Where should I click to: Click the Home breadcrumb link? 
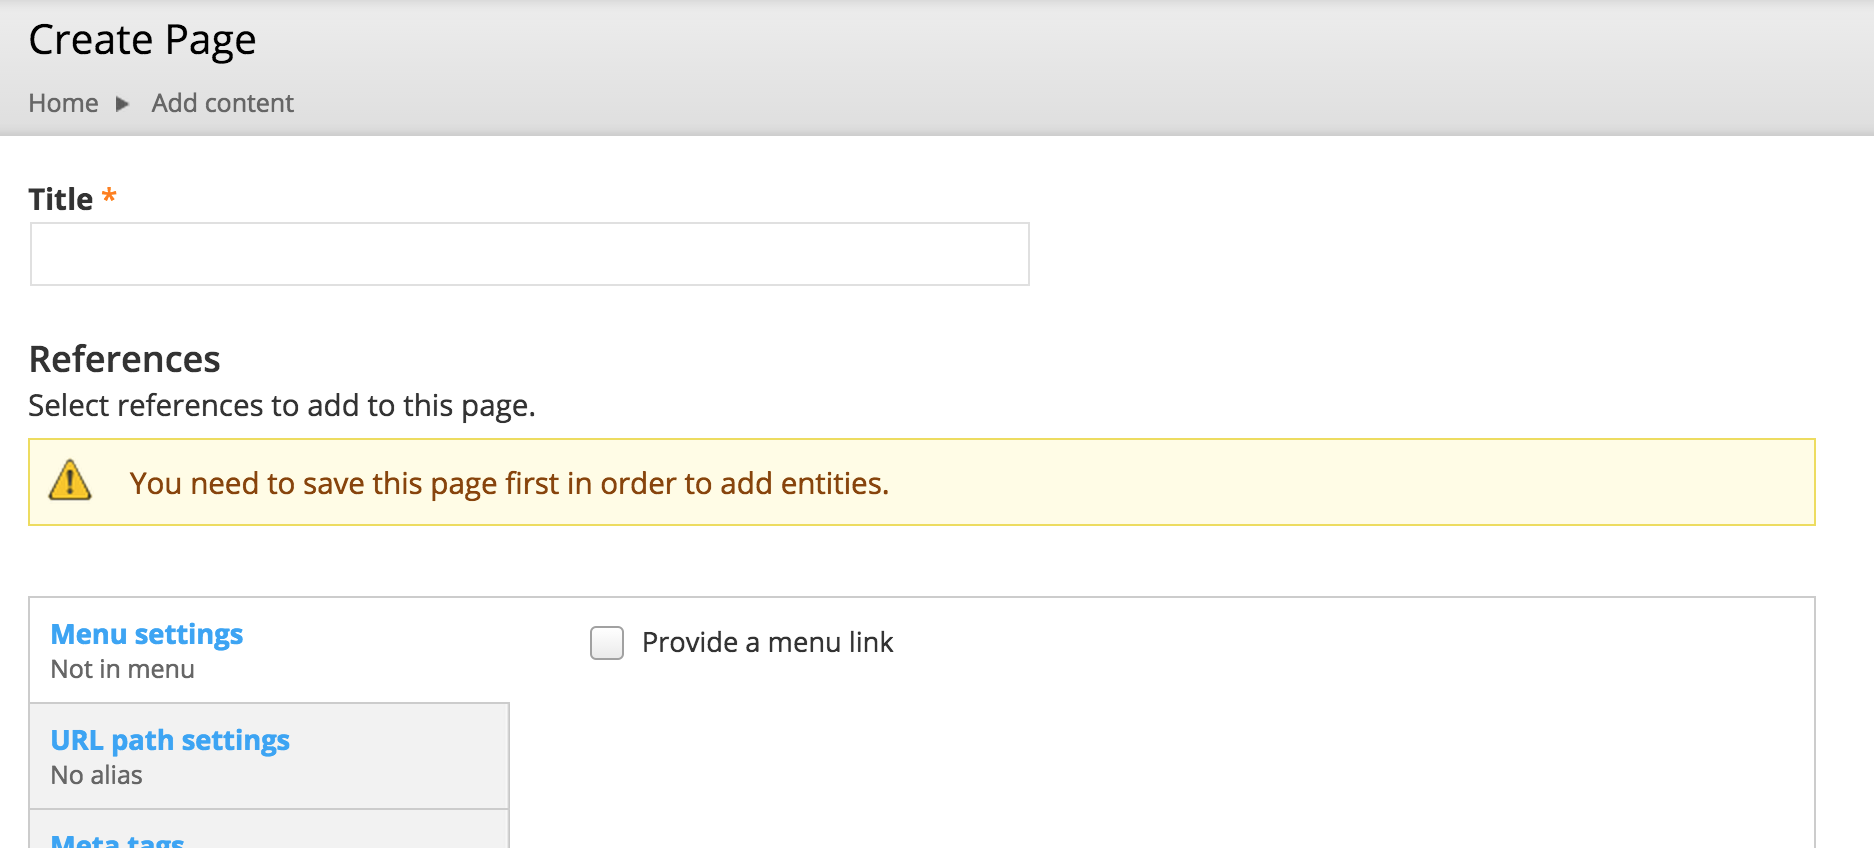(x=63, y=103)
